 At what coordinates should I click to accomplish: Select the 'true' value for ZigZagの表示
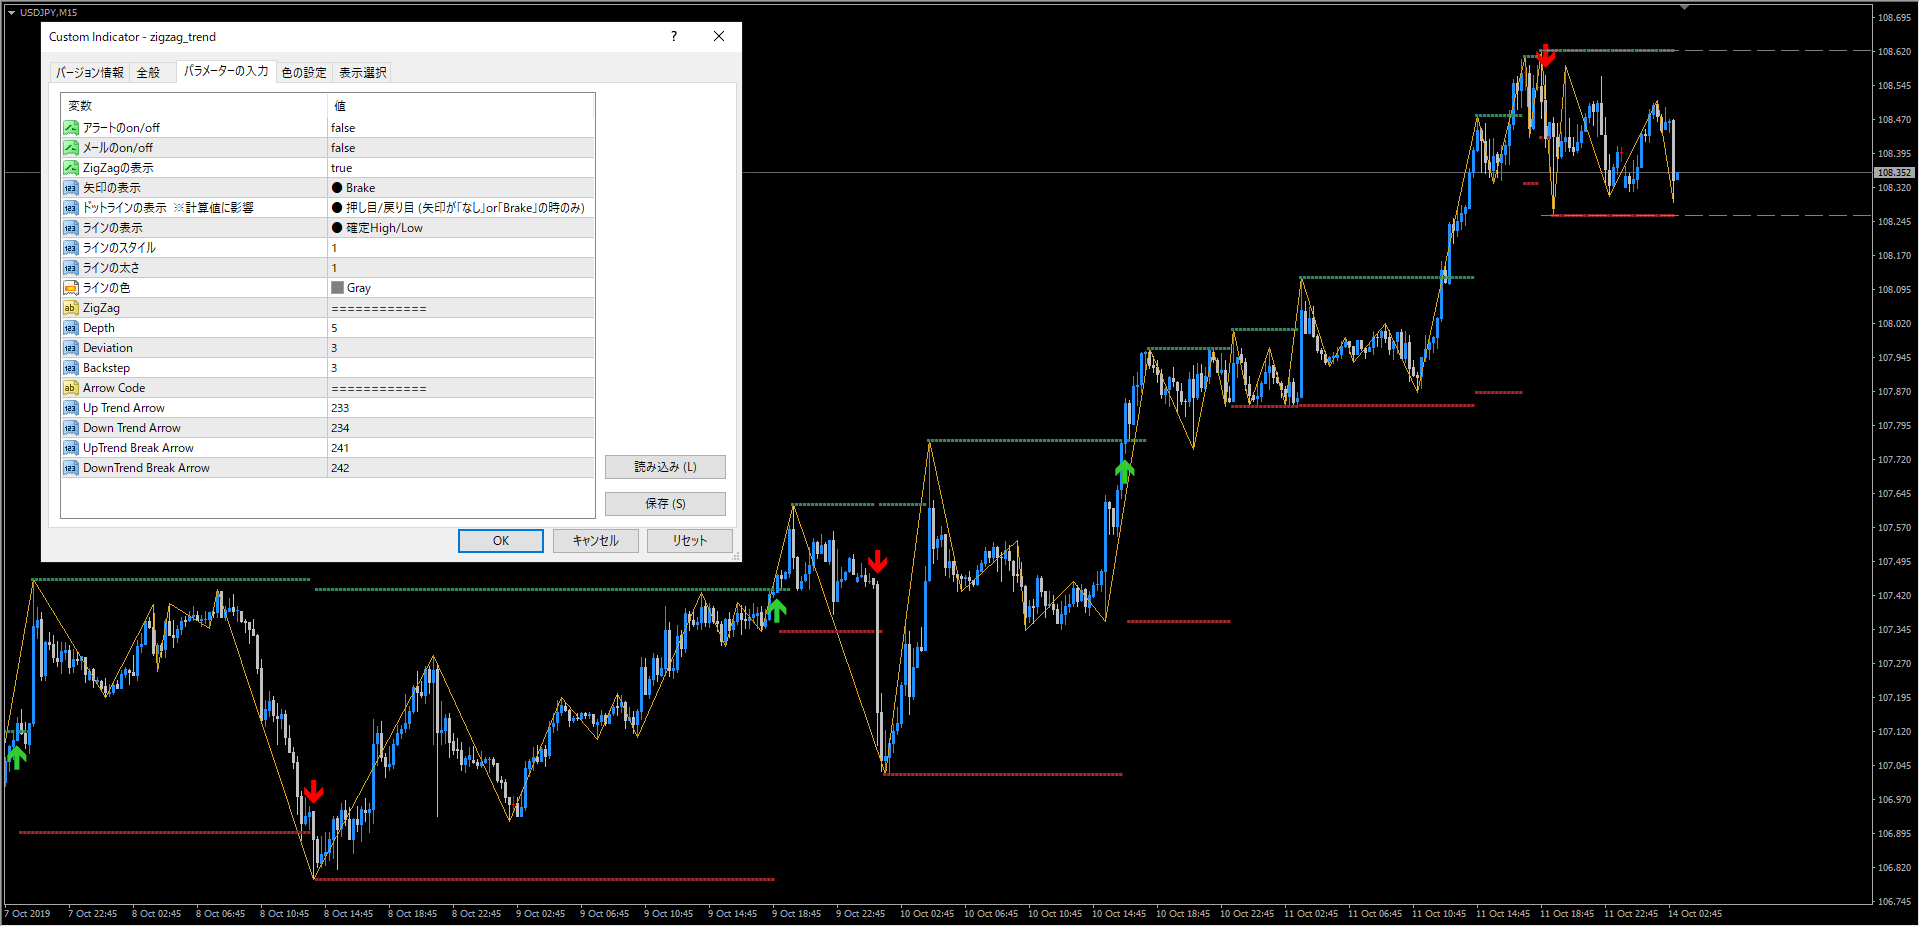coord(342,168)
